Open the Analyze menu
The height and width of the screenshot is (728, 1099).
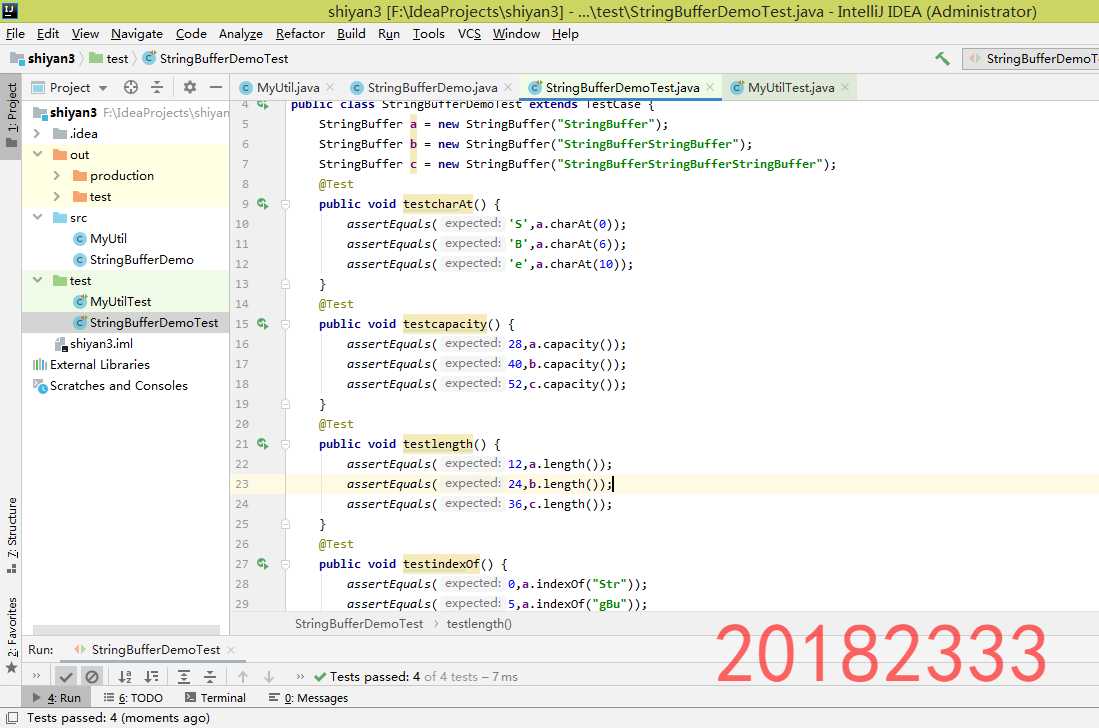pyautogui.click(x=240, y=34)
